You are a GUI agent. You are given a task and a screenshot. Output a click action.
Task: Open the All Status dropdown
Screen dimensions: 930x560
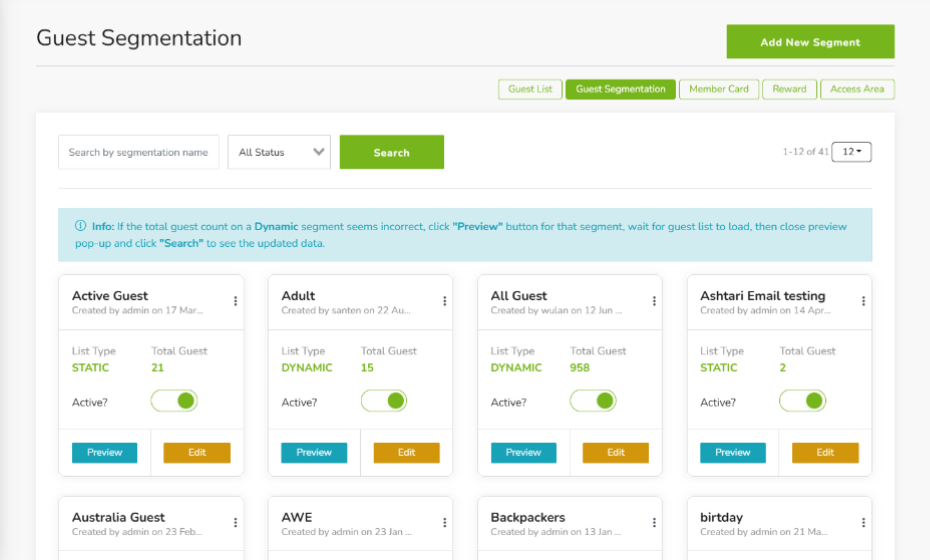coord(279,152)
